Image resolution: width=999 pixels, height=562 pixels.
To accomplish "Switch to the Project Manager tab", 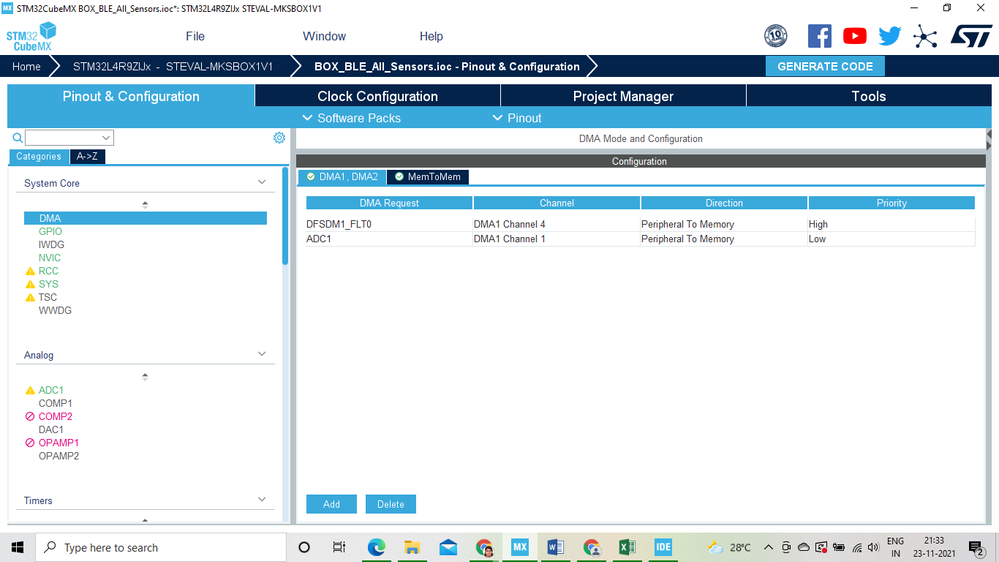I will click(x=623, y=96).
